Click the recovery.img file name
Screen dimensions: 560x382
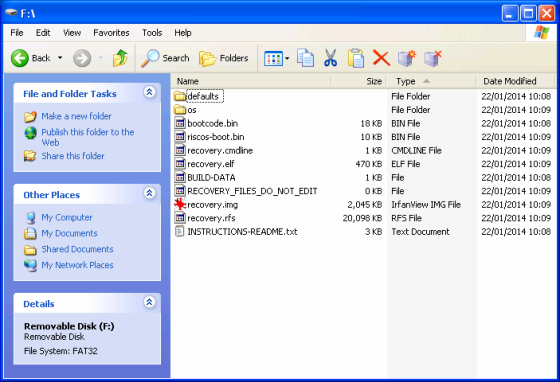pos(212,205)
